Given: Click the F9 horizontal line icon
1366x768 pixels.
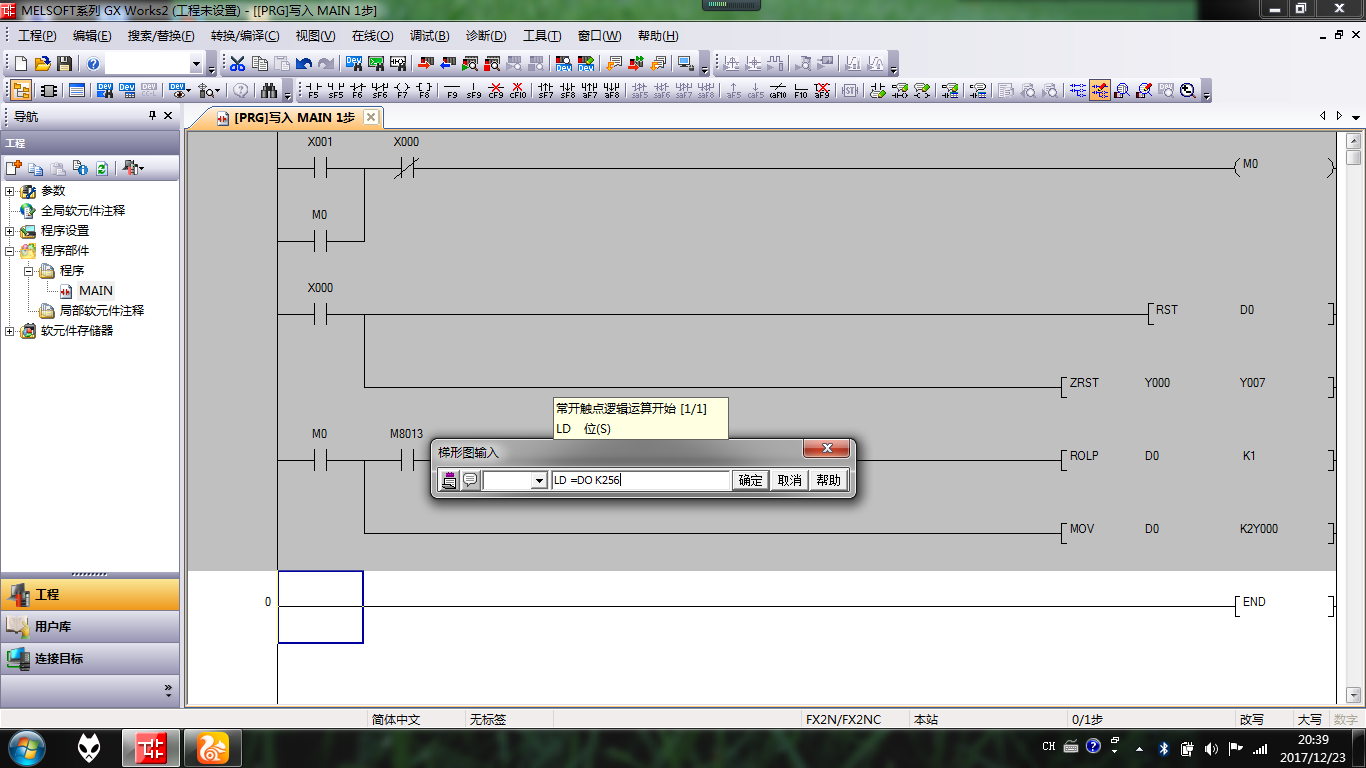Looking at the screenshot, I should pos(452,91).
